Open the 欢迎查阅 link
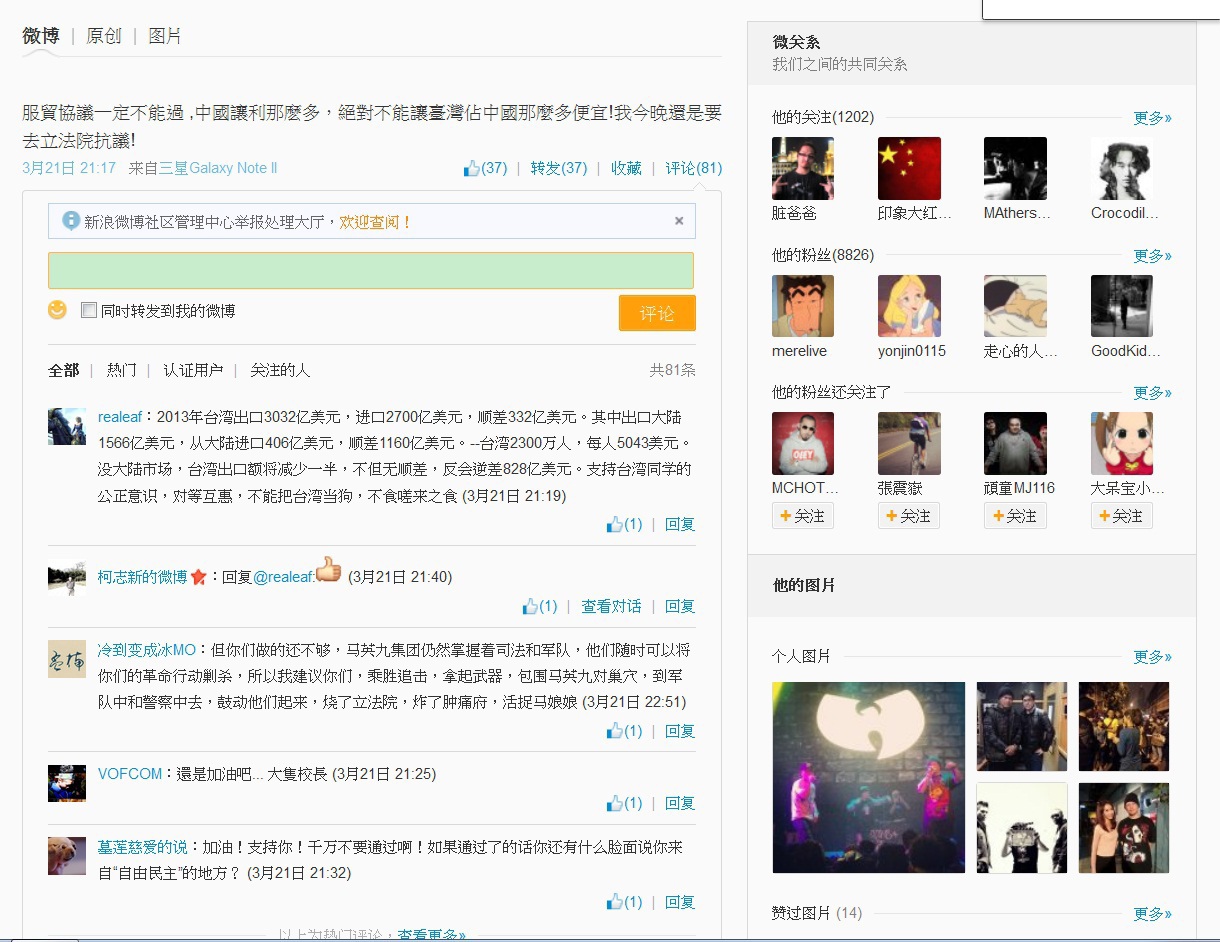This screenshot has height=942, width=1220. point(375,222)
